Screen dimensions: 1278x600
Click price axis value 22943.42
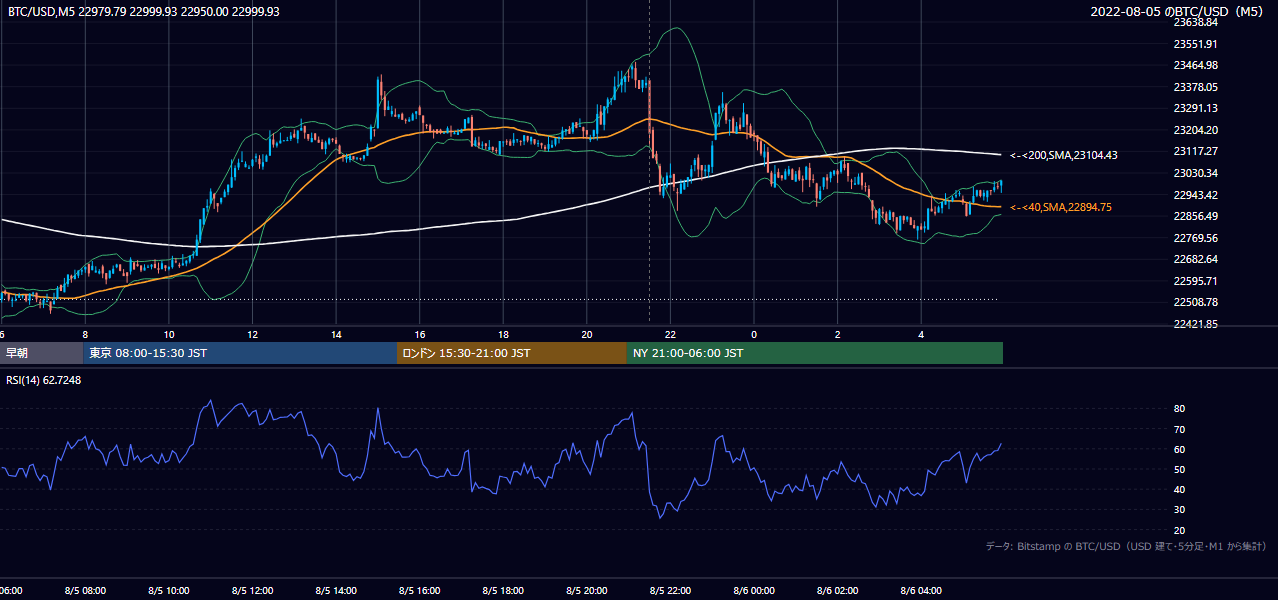(1195, 195)
